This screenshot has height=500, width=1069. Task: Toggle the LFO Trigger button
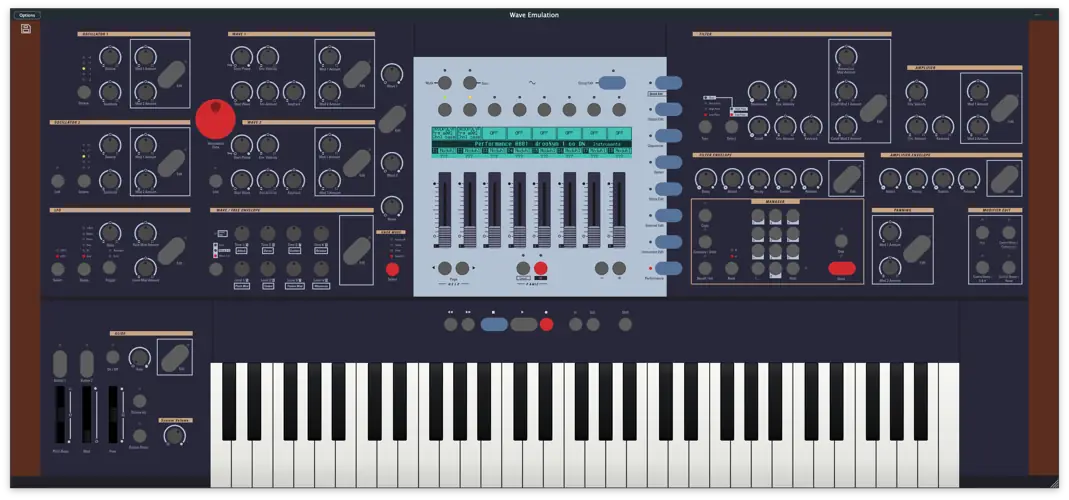tap(110, 269)
